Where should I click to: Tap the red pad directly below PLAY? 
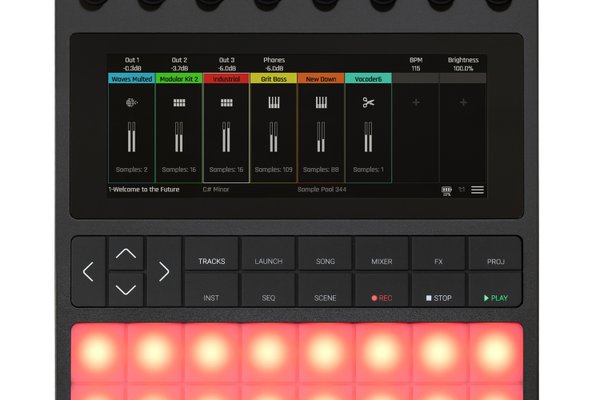point(496,352)
